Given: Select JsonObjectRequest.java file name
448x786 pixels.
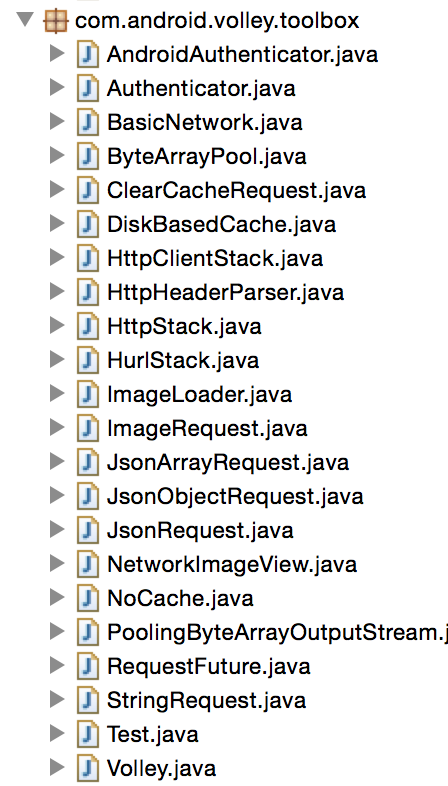Looking at the screenshot, I should point(235,497).
